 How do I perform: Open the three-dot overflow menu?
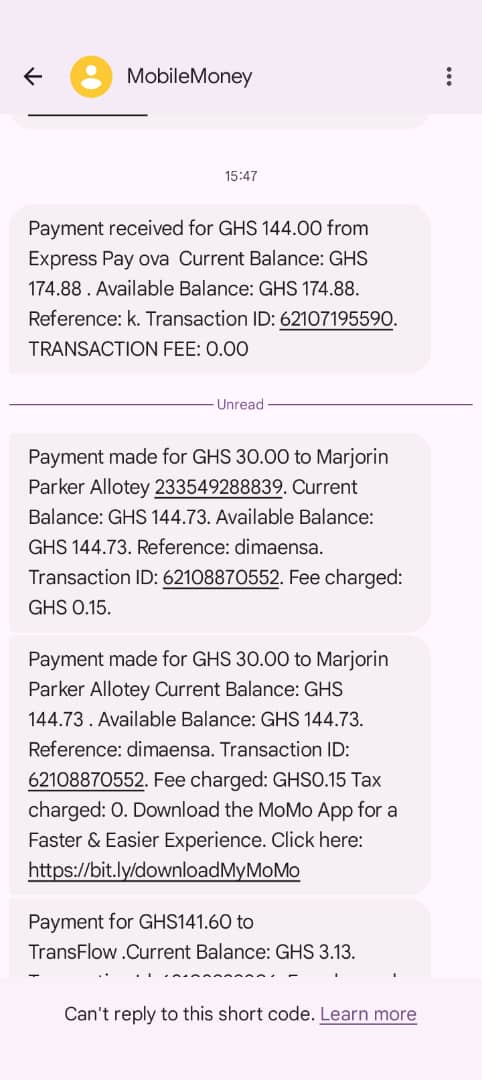449,76
